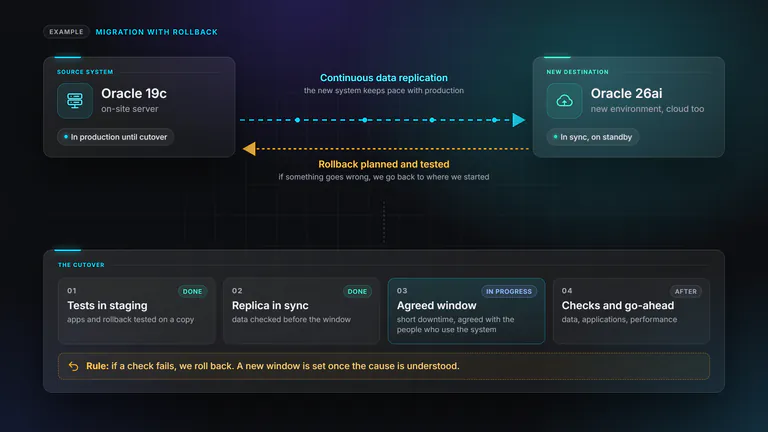The image size is (768, 432).
Task: Click 'data checked before the window' text
Action: [x=291, y=319]
